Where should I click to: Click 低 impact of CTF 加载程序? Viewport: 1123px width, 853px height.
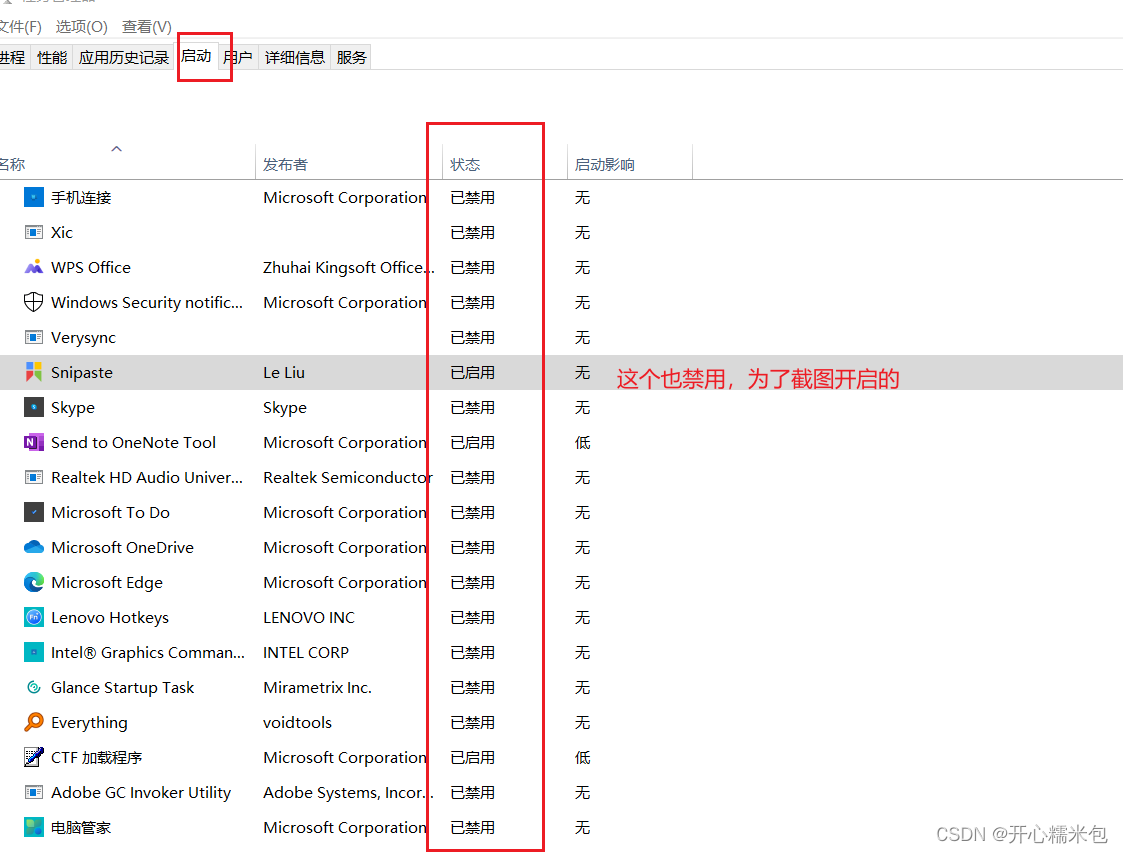tap(582, 757)
